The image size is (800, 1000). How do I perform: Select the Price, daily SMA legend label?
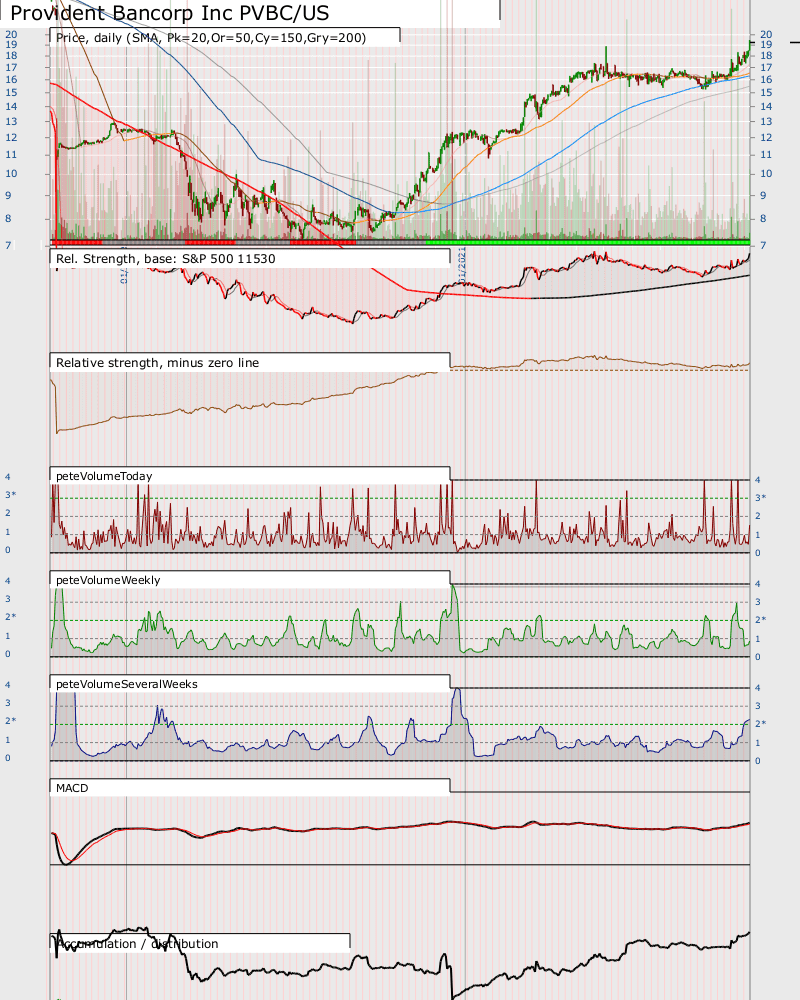click(211, 38)
